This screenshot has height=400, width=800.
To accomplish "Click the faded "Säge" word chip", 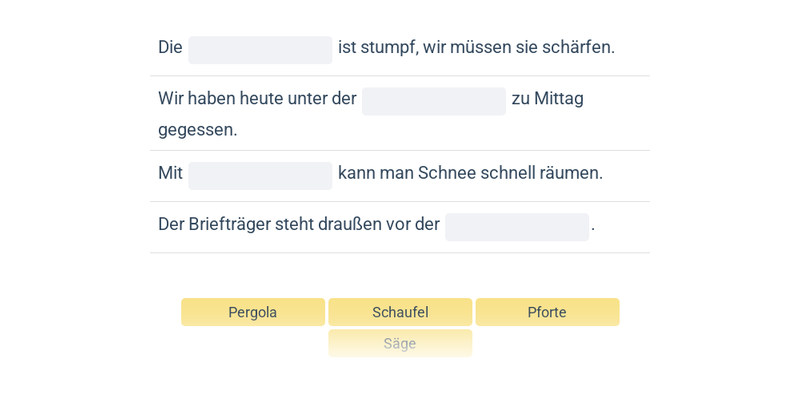I will pos(400,343).
